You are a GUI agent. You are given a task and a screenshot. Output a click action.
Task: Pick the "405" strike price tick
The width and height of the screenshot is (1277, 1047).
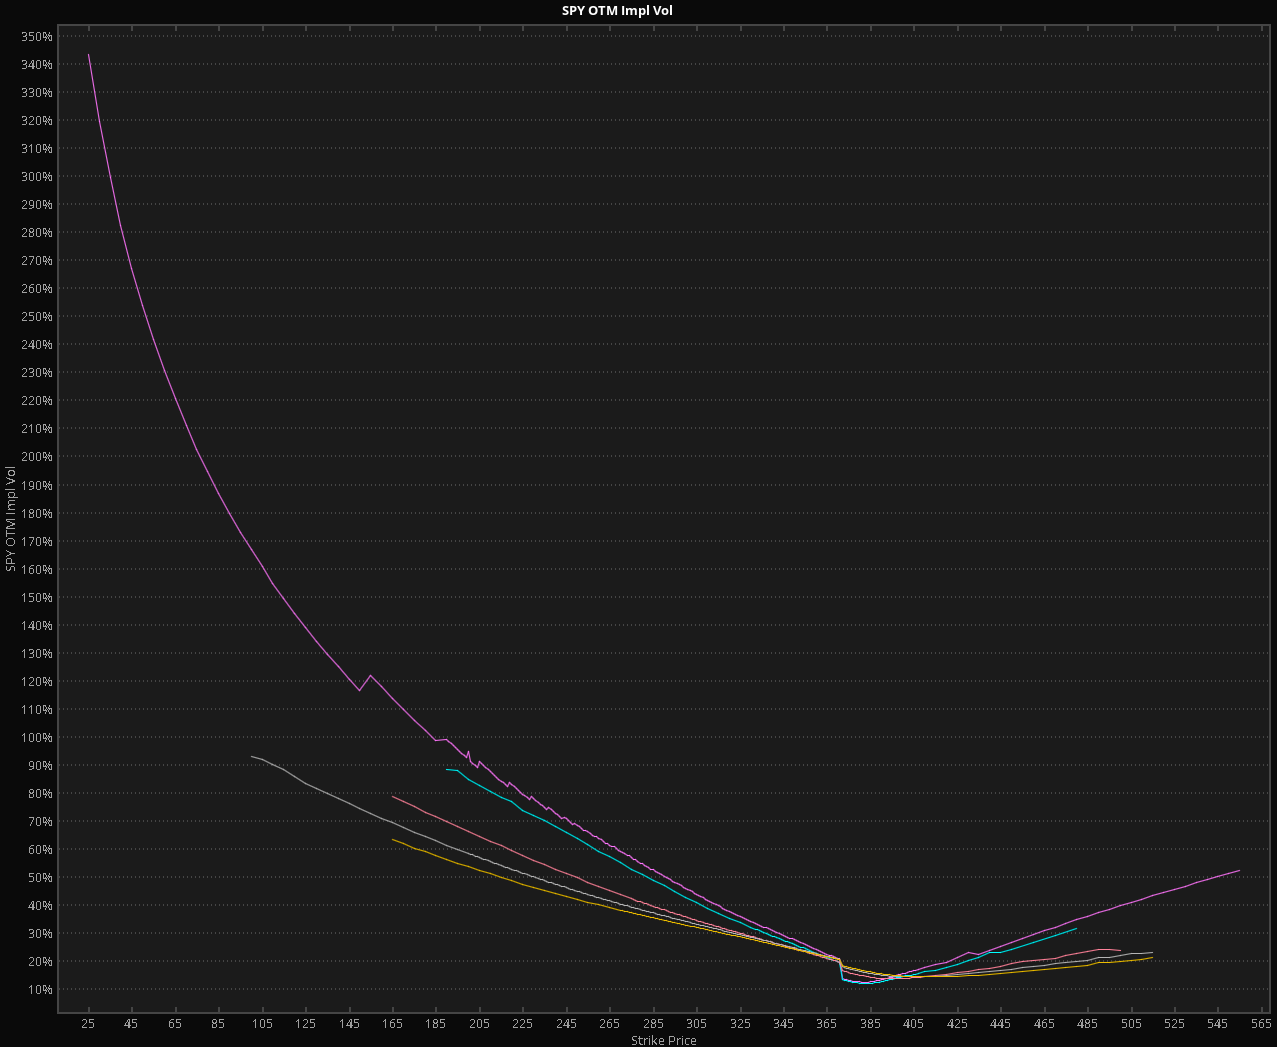tap(914, 1025)
